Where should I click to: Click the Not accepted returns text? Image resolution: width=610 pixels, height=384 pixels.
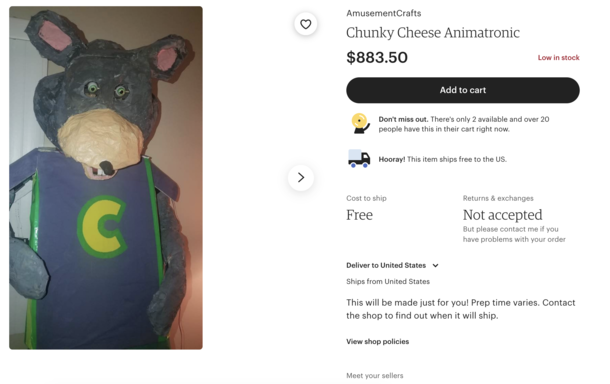(x=502, y=215)
